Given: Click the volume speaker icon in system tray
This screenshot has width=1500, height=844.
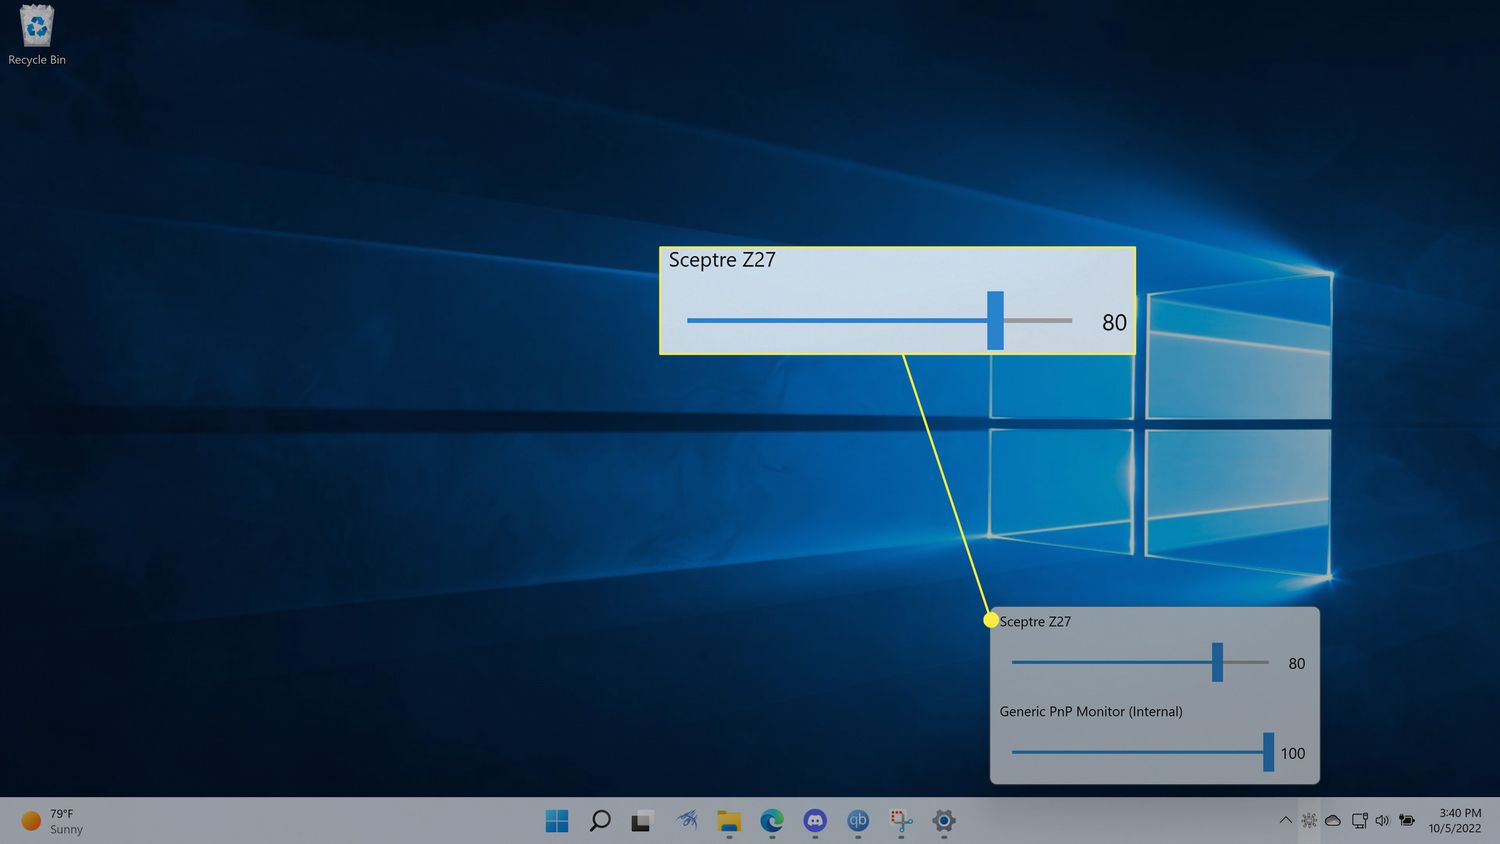Looking at the screenshot, I should 1382,821.
